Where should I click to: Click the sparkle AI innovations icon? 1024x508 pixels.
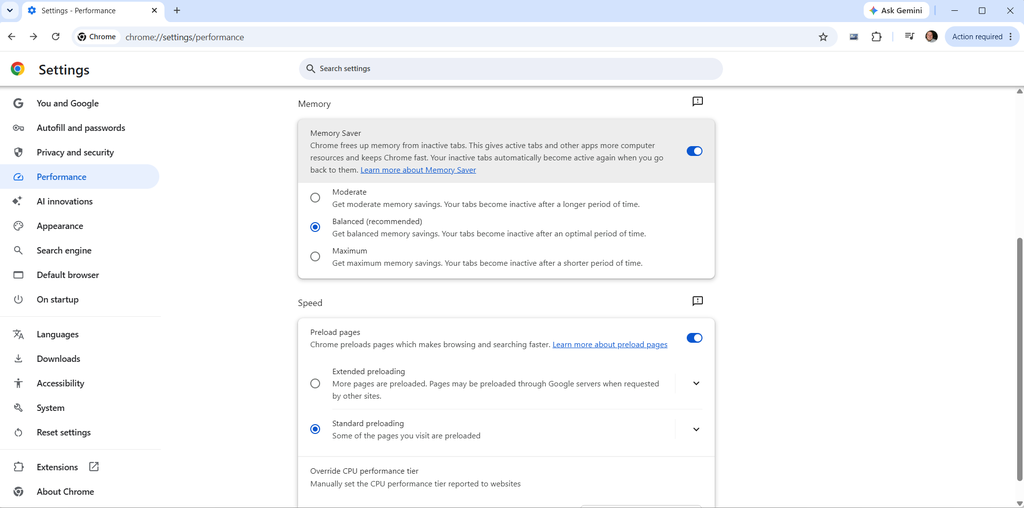[x=18, y=201]
